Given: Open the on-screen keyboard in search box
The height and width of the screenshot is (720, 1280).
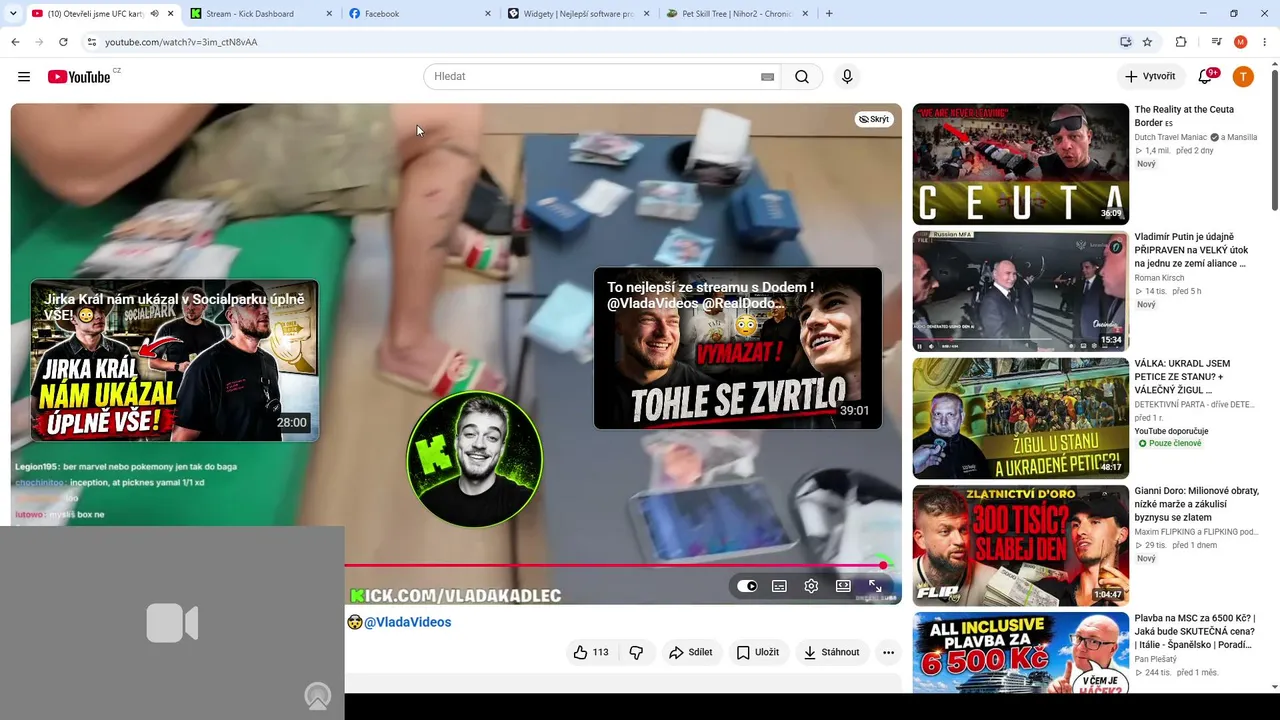Looking at the screenshot, I should [x=768, y=77].
